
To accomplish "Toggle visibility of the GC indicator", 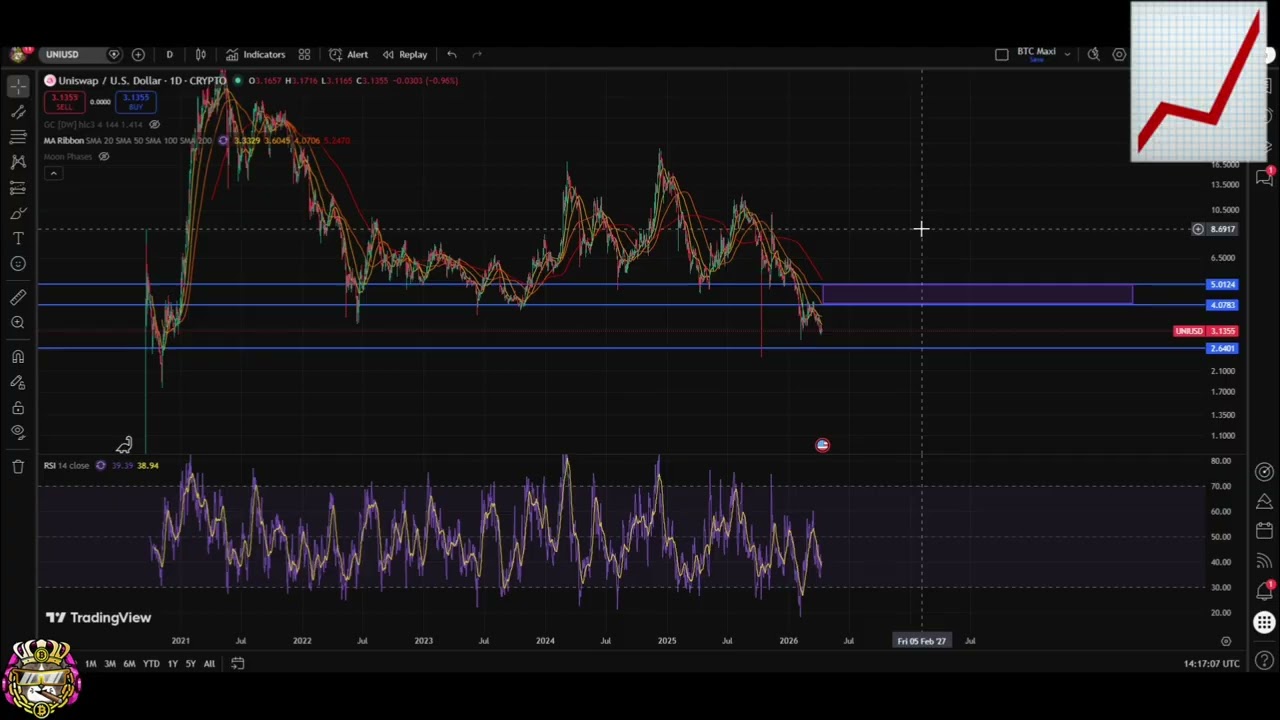I will (154, 124).
